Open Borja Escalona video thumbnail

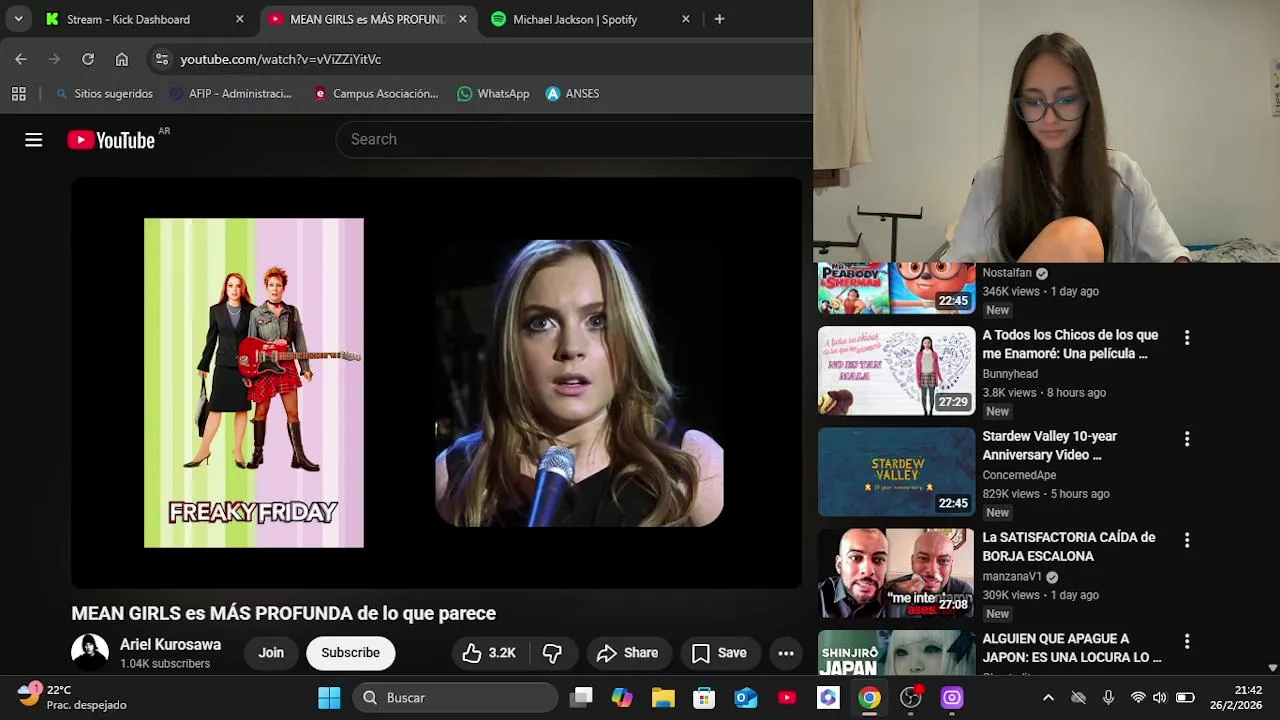(x=896, y=573)
